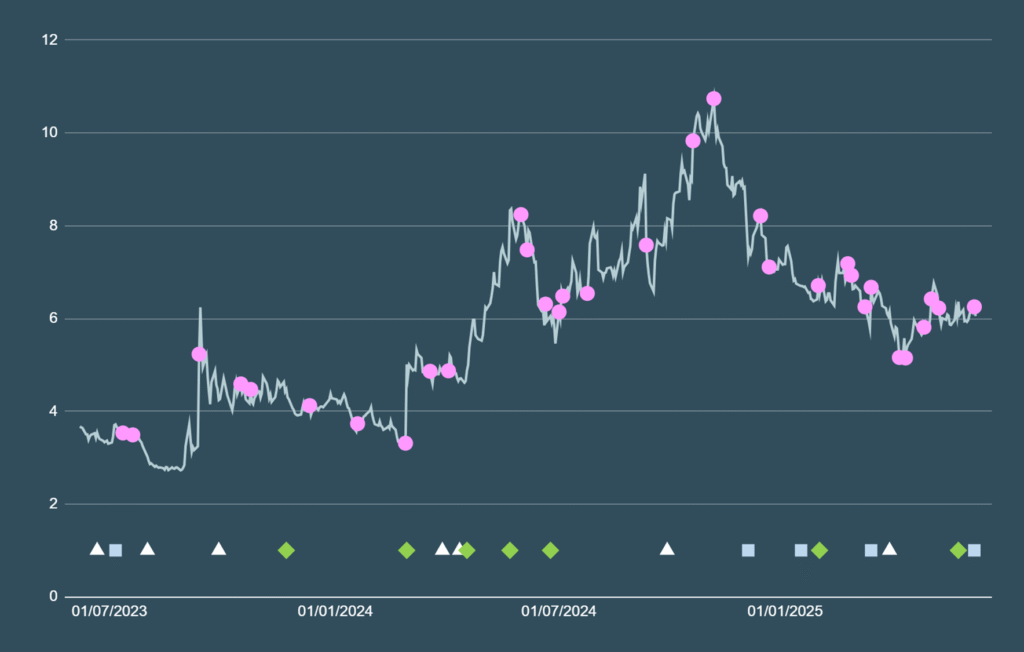Select green diamond directly below the lowest pink dot
Viewport: 1024px width, 652px height.
(406, 551)
